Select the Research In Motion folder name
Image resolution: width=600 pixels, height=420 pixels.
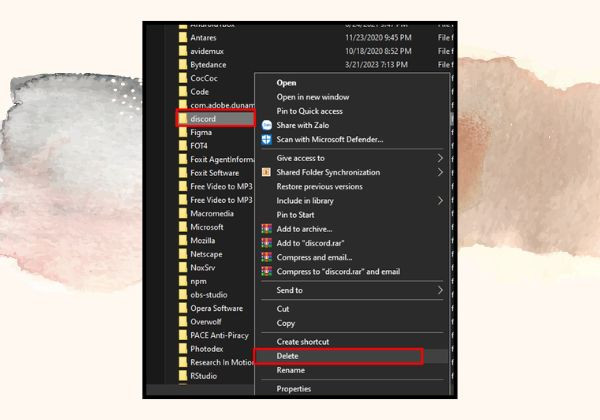click(x=222, y=362)
